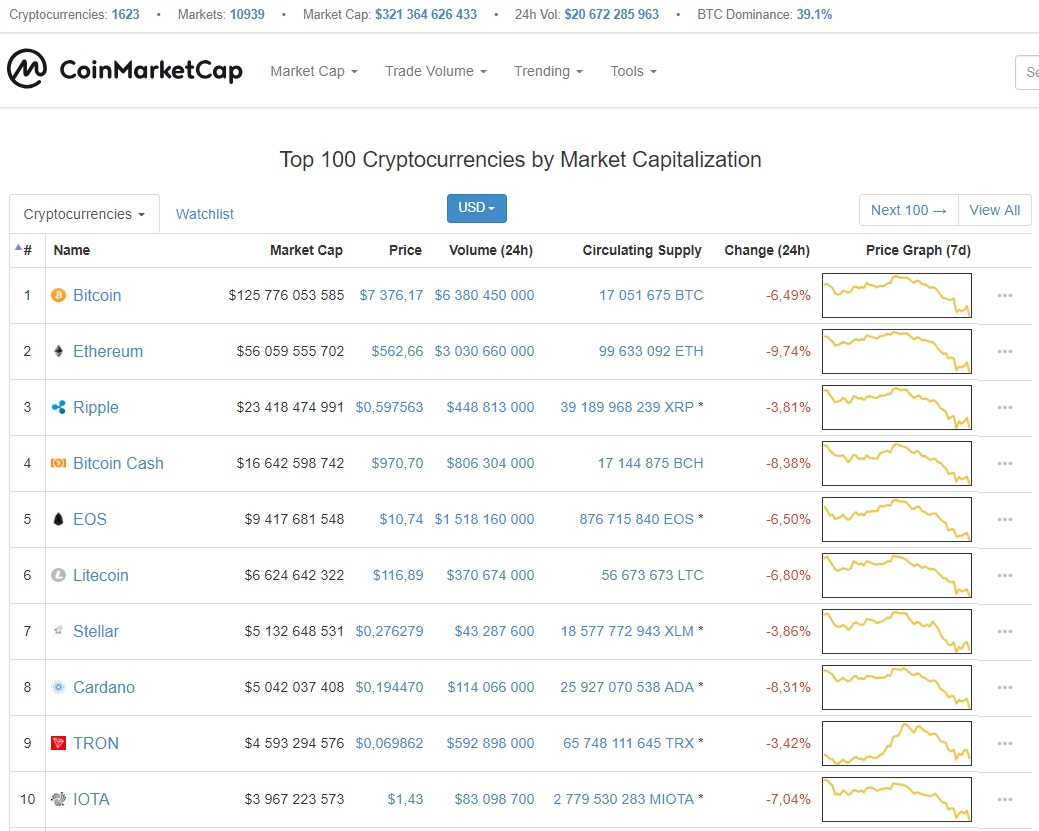Image resolution: width=1039 pixels, height=831 pixels.
Task: Switch to the Watchlist tab
Action: coord(205,214)
